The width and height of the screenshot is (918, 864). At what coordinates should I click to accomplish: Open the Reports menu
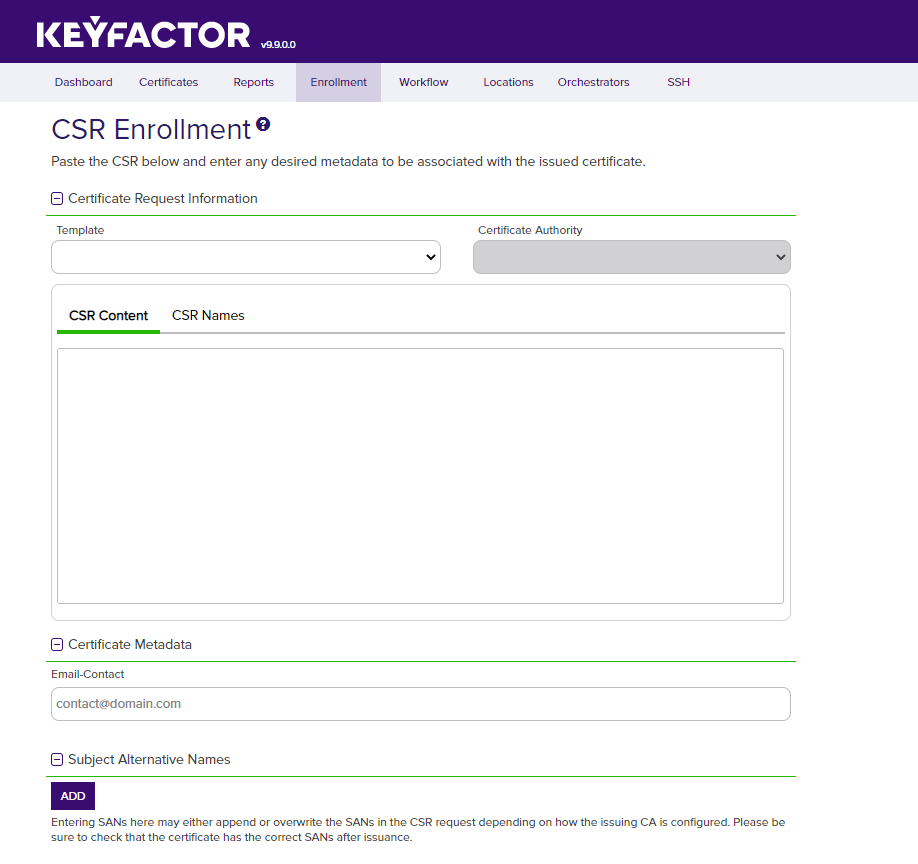[253, 82]
